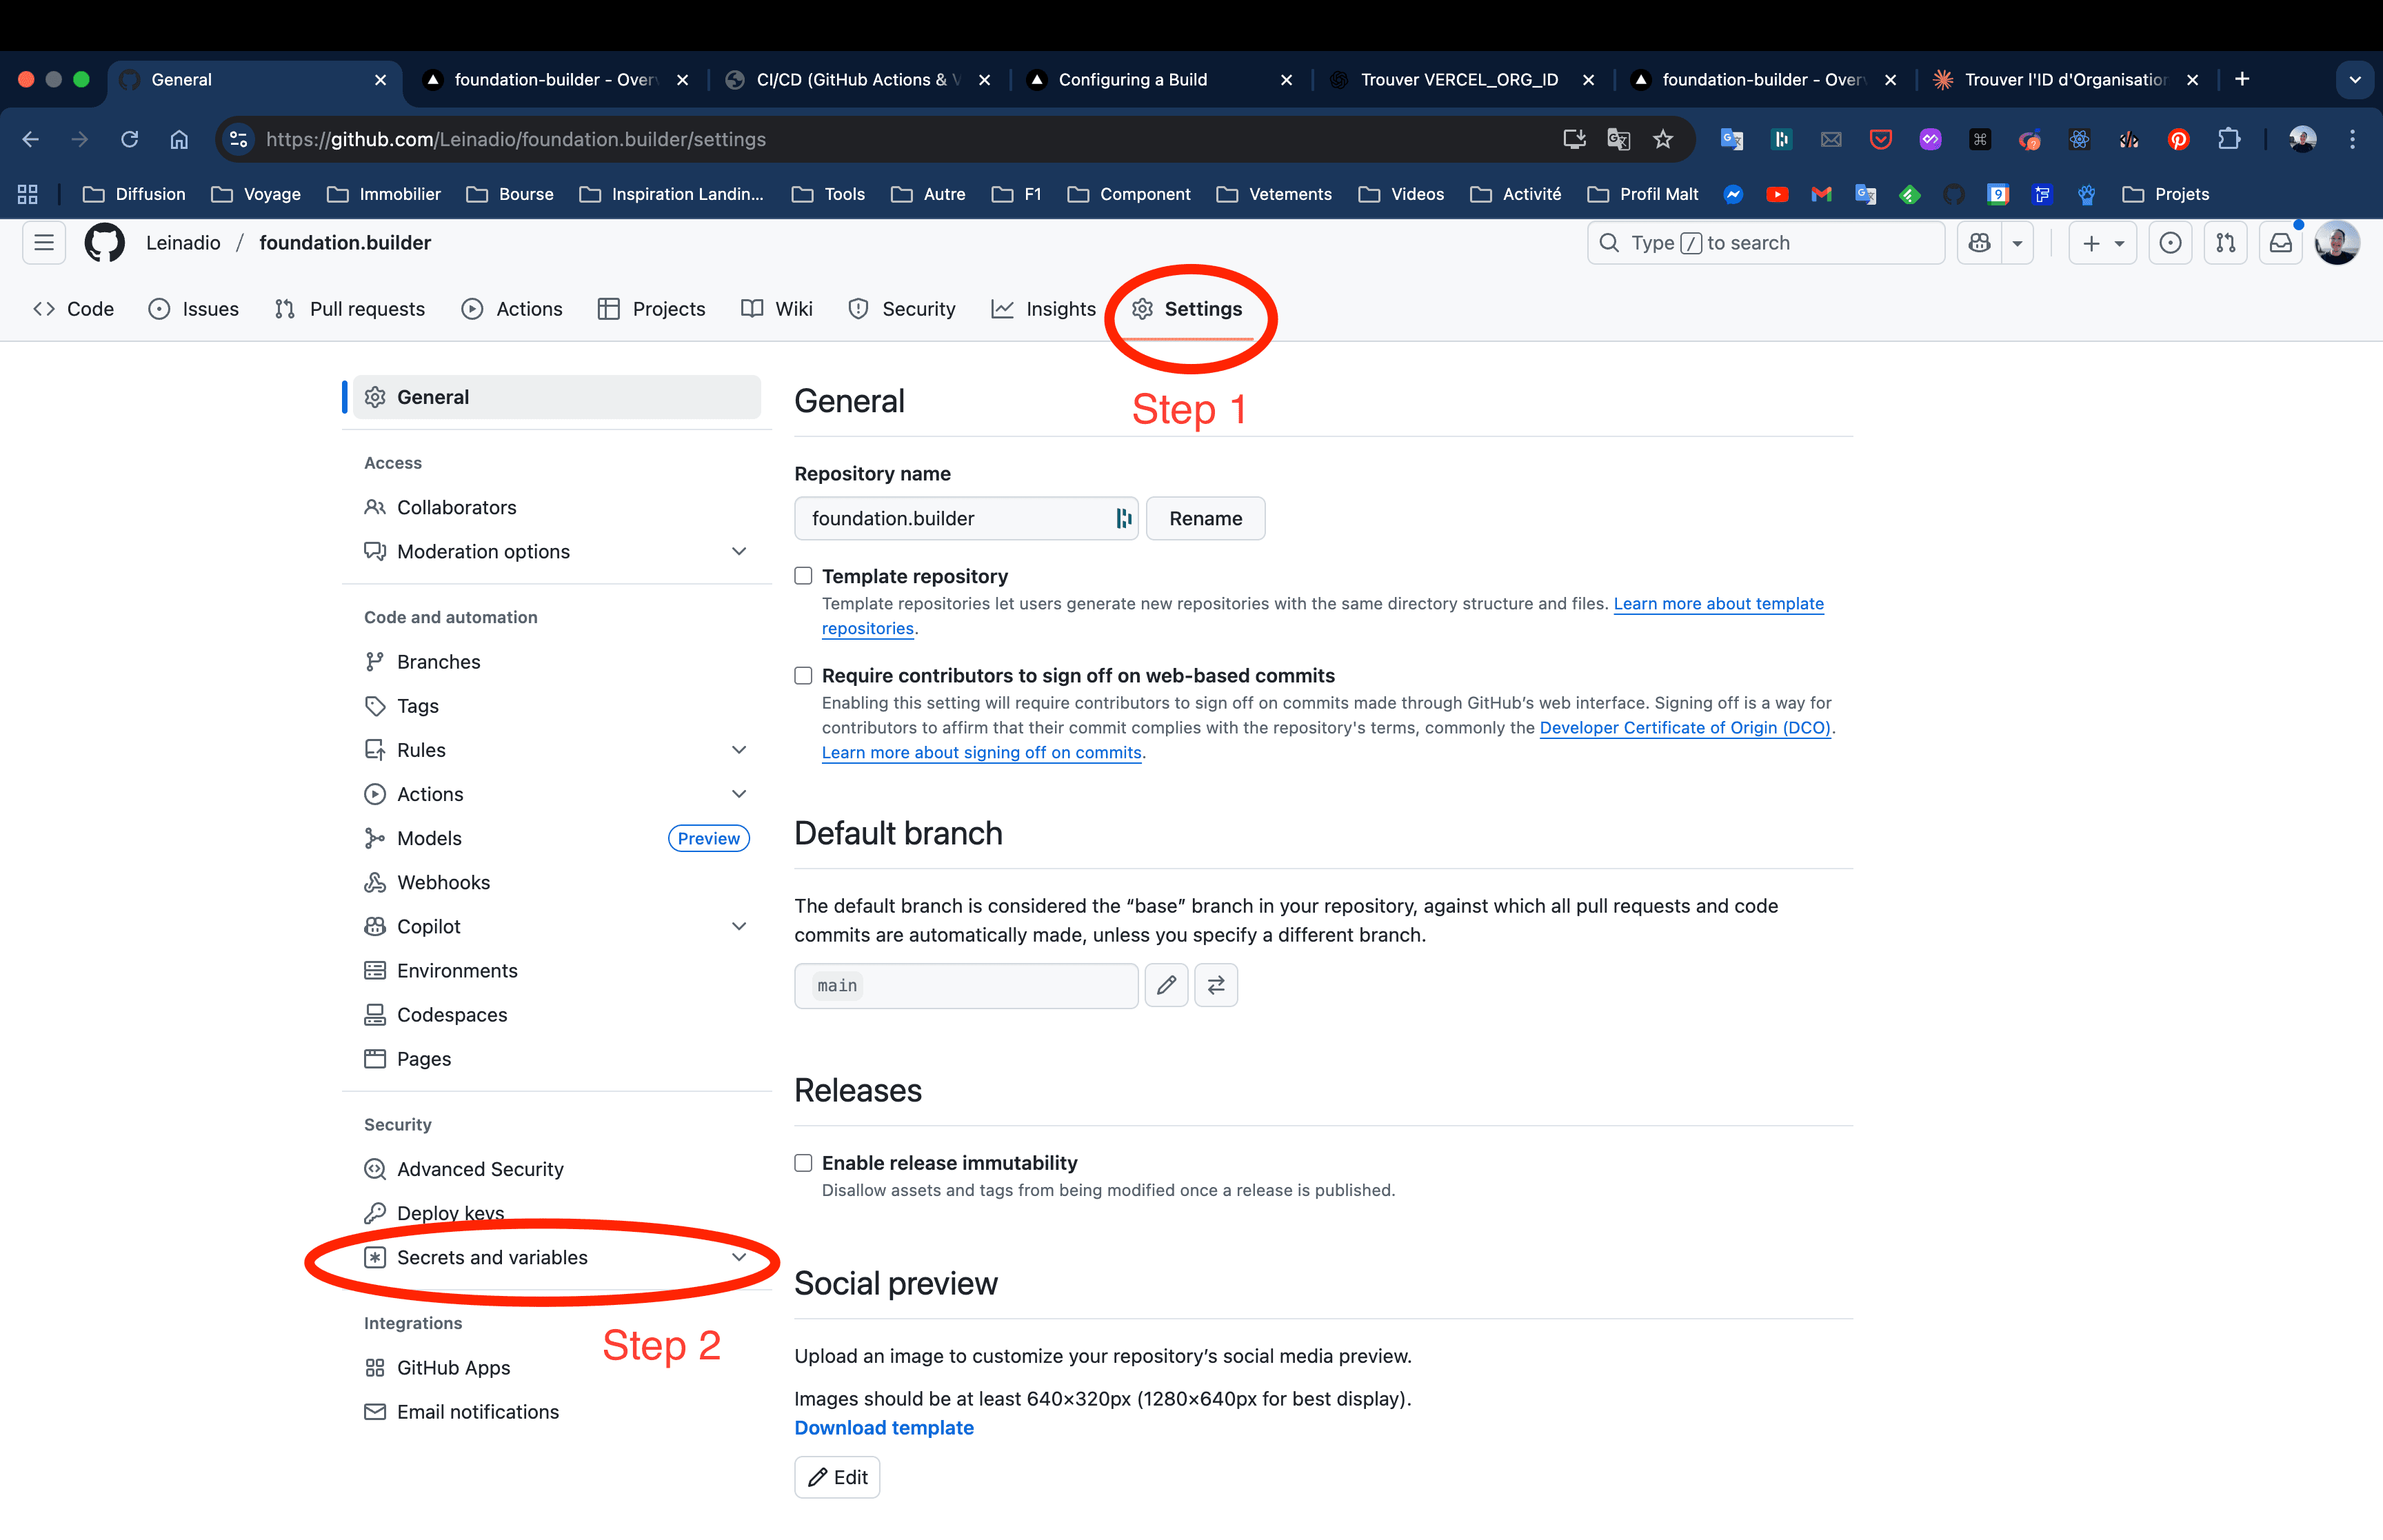
Task: Click the switch default branch arrows icon
Action: point(1216,985)
